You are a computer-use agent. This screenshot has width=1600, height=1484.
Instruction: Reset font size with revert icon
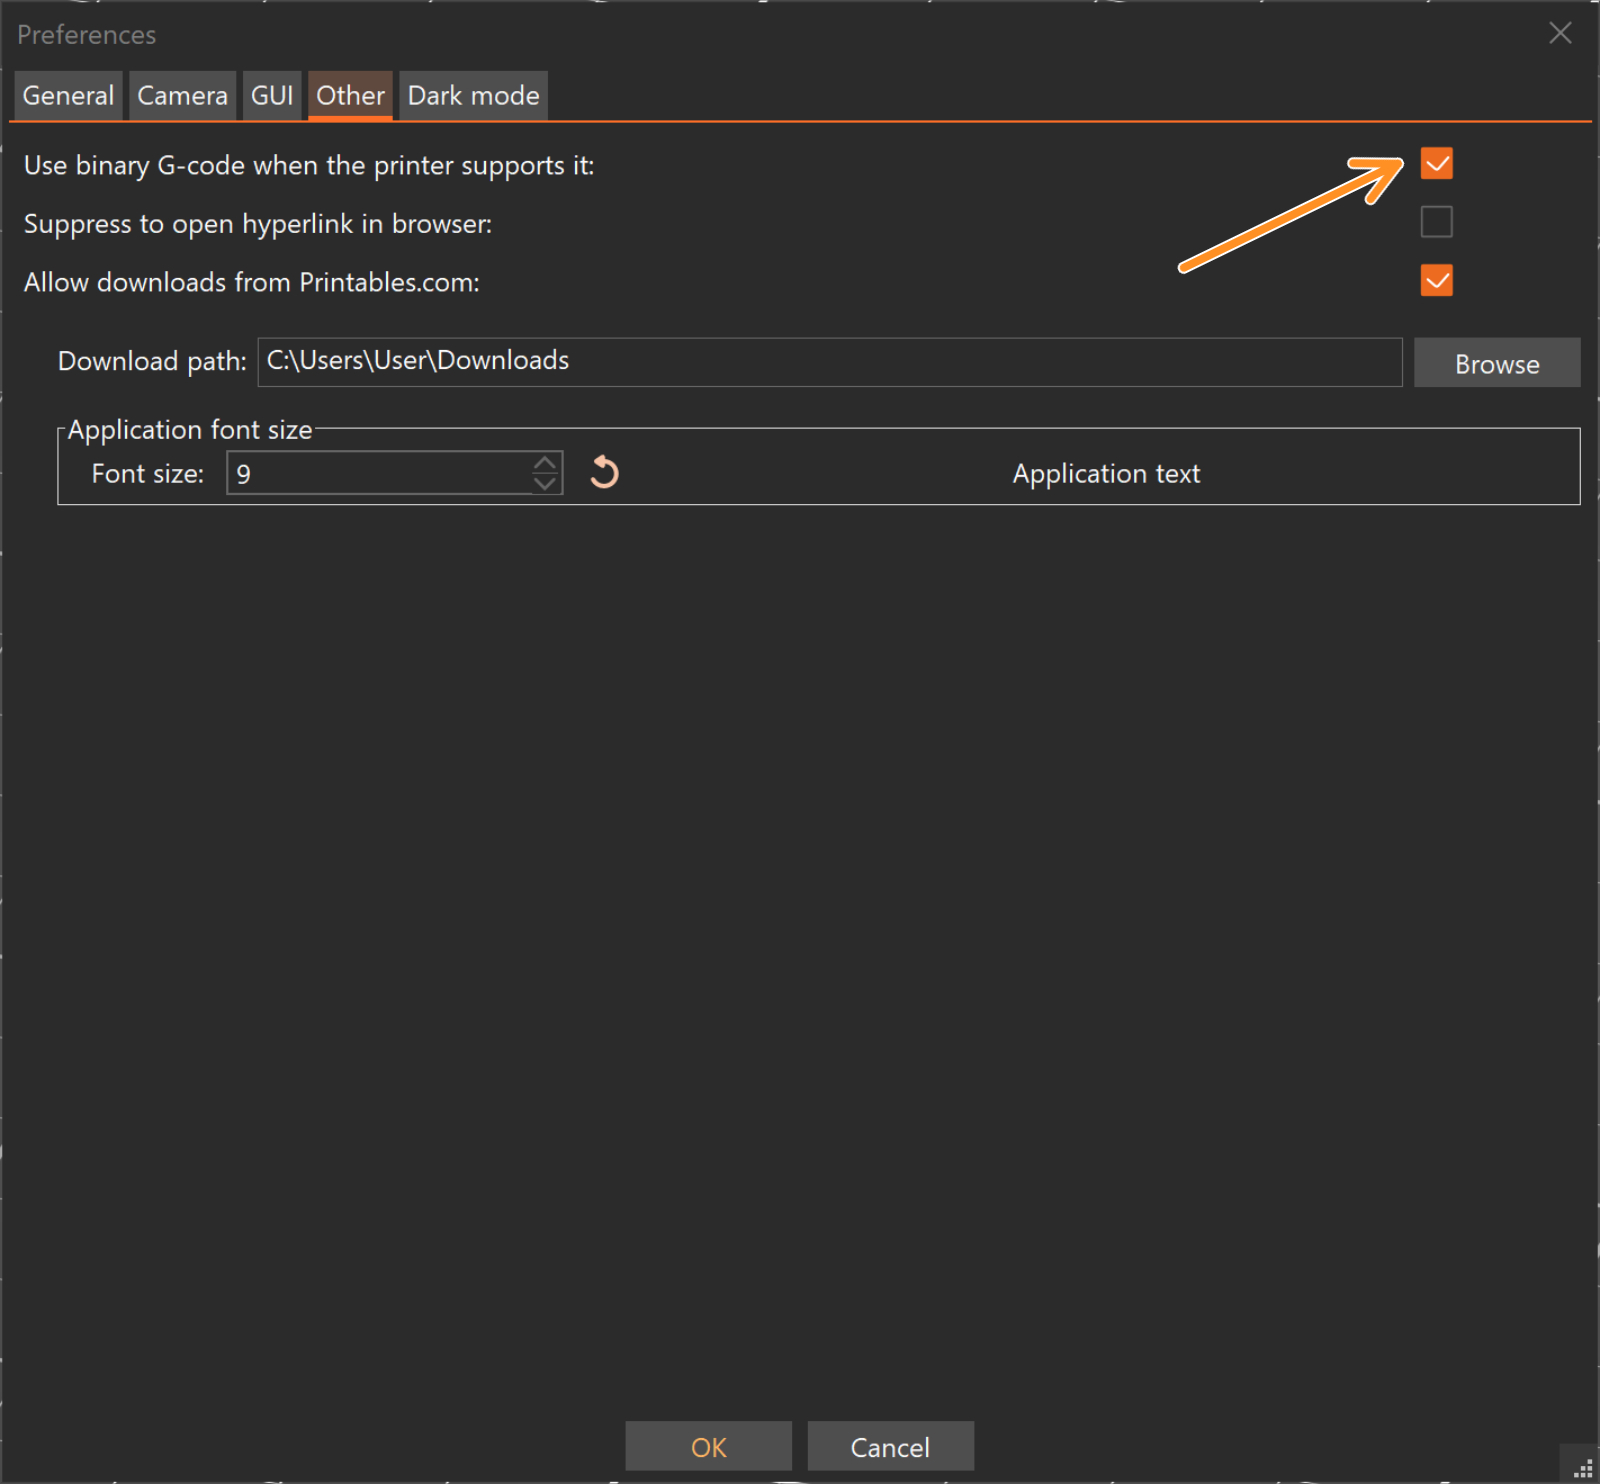click(x=604, y=472)
